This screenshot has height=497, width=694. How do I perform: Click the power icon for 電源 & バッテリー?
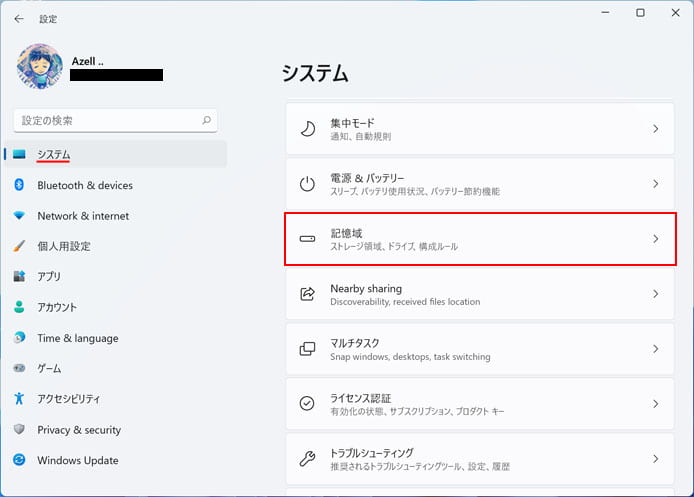click(x=307, y=184)
